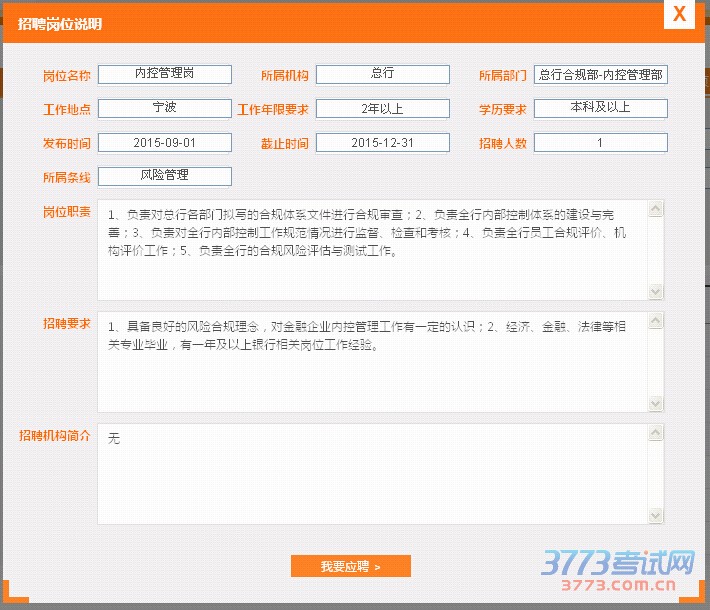Select the 工作年限要求 field showing 2年以上
The height and width of the screenshot is (610, 710).
pyautogui.click(x=382, y=108)
